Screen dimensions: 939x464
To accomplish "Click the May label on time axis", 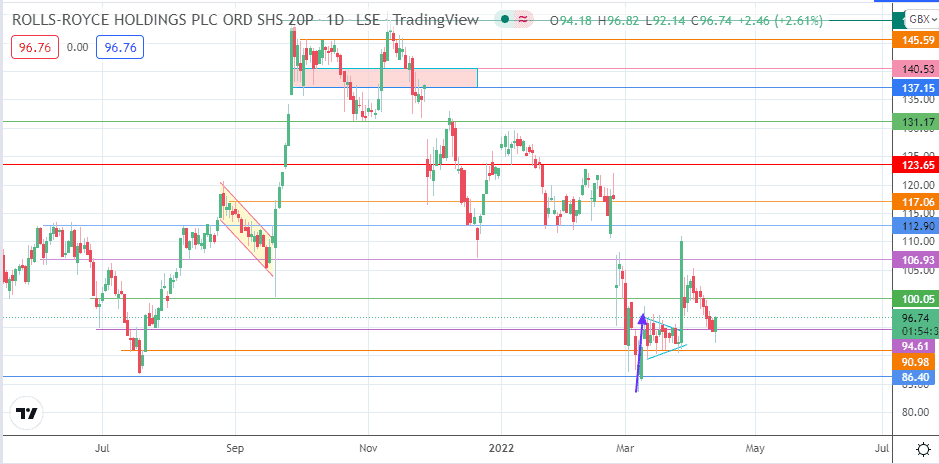I will point(755,448).
